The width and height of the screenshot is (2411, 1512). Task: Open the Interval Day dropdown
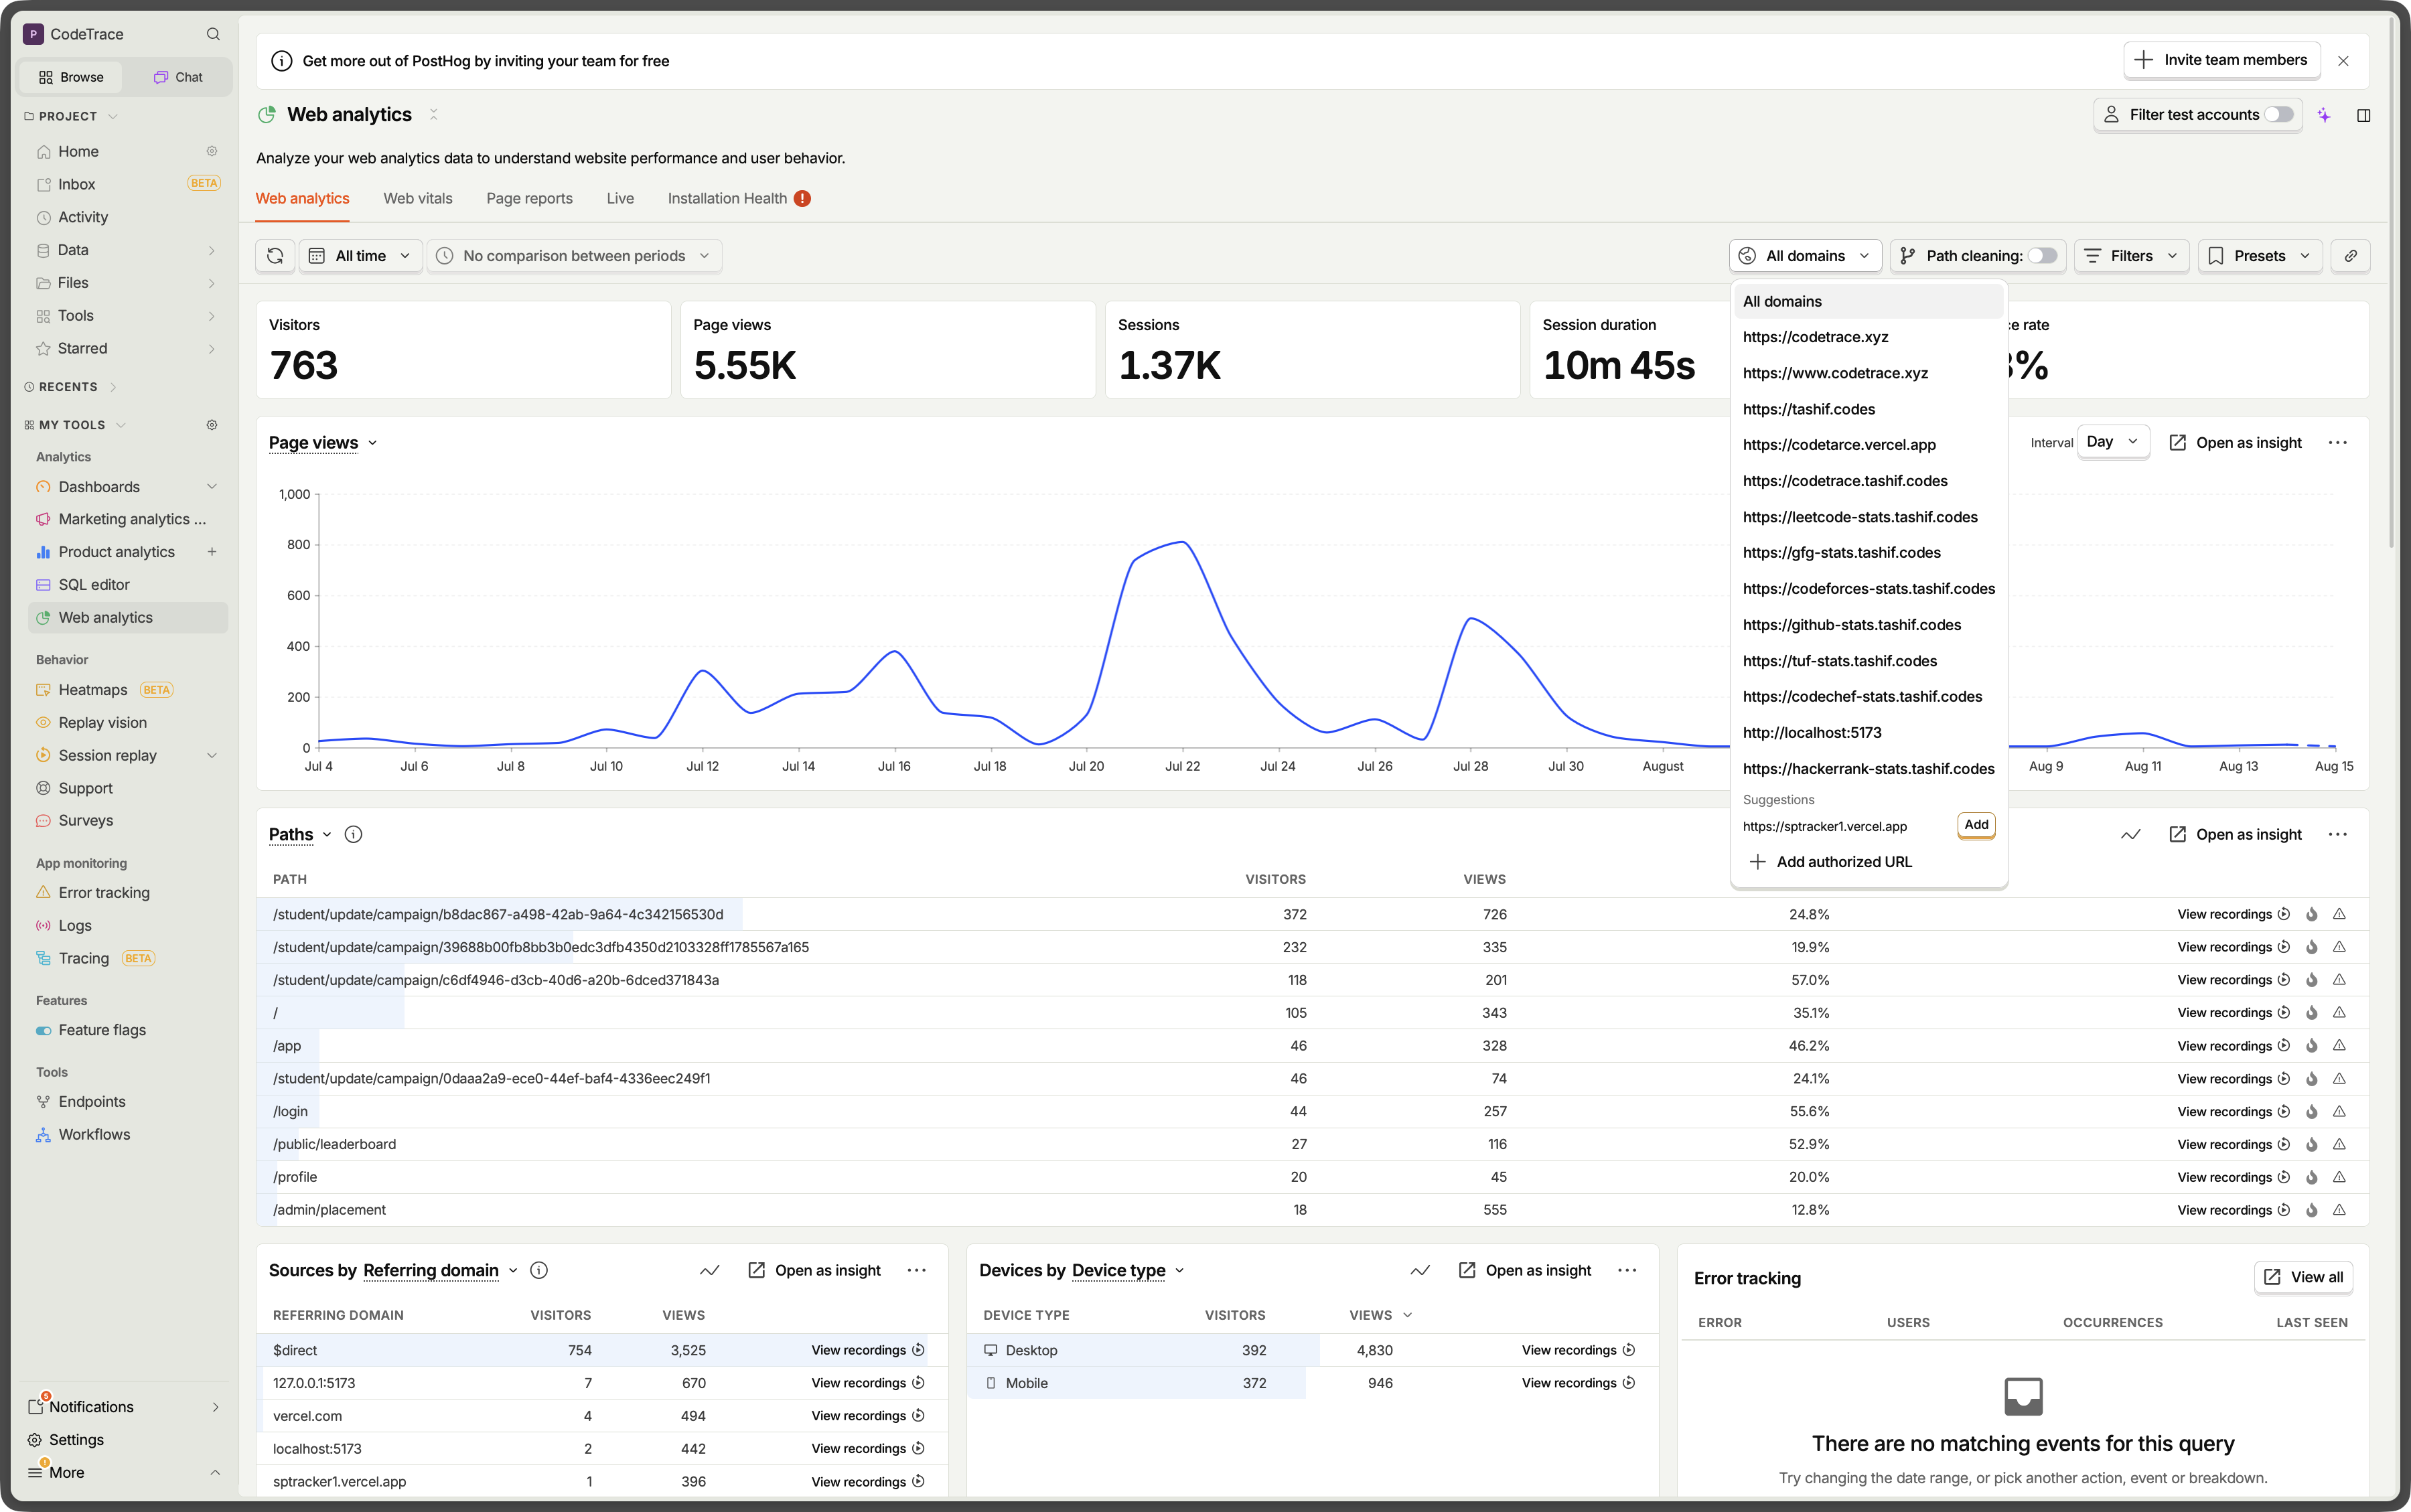[x=2112, y=442]
